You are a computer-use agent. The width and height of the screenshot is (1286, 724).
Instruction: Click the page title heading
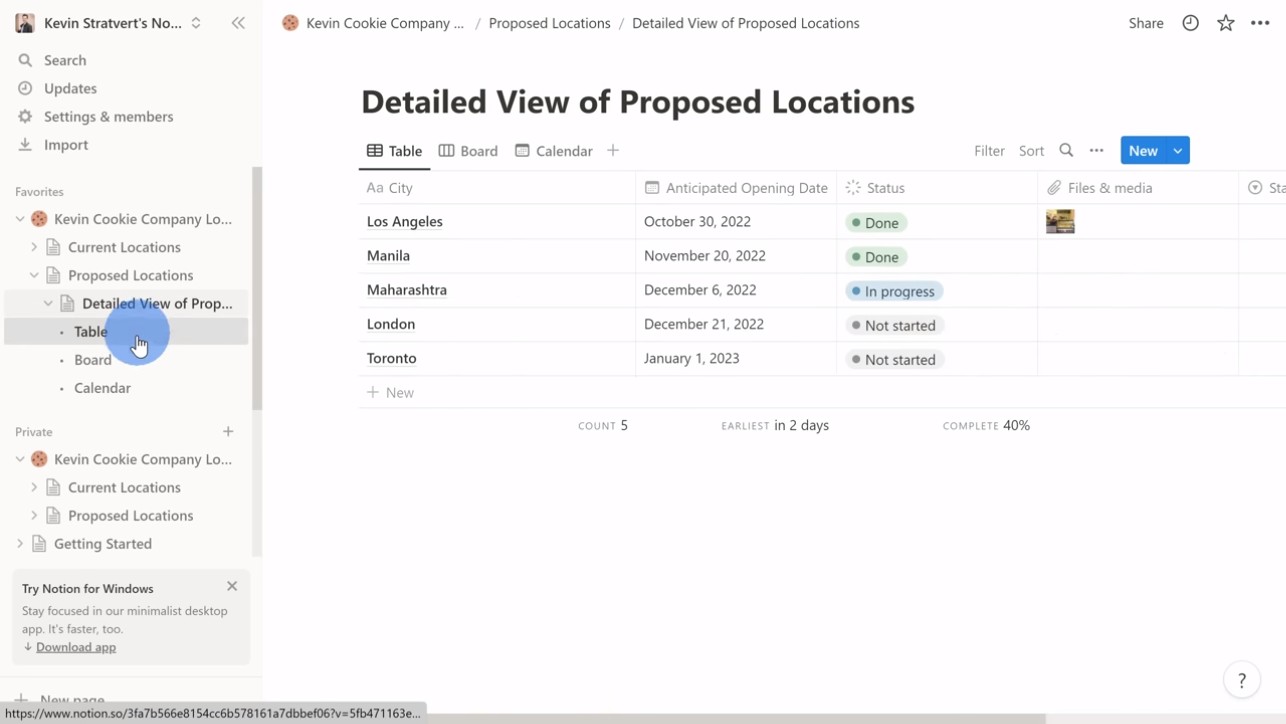(x=637, y=102)
